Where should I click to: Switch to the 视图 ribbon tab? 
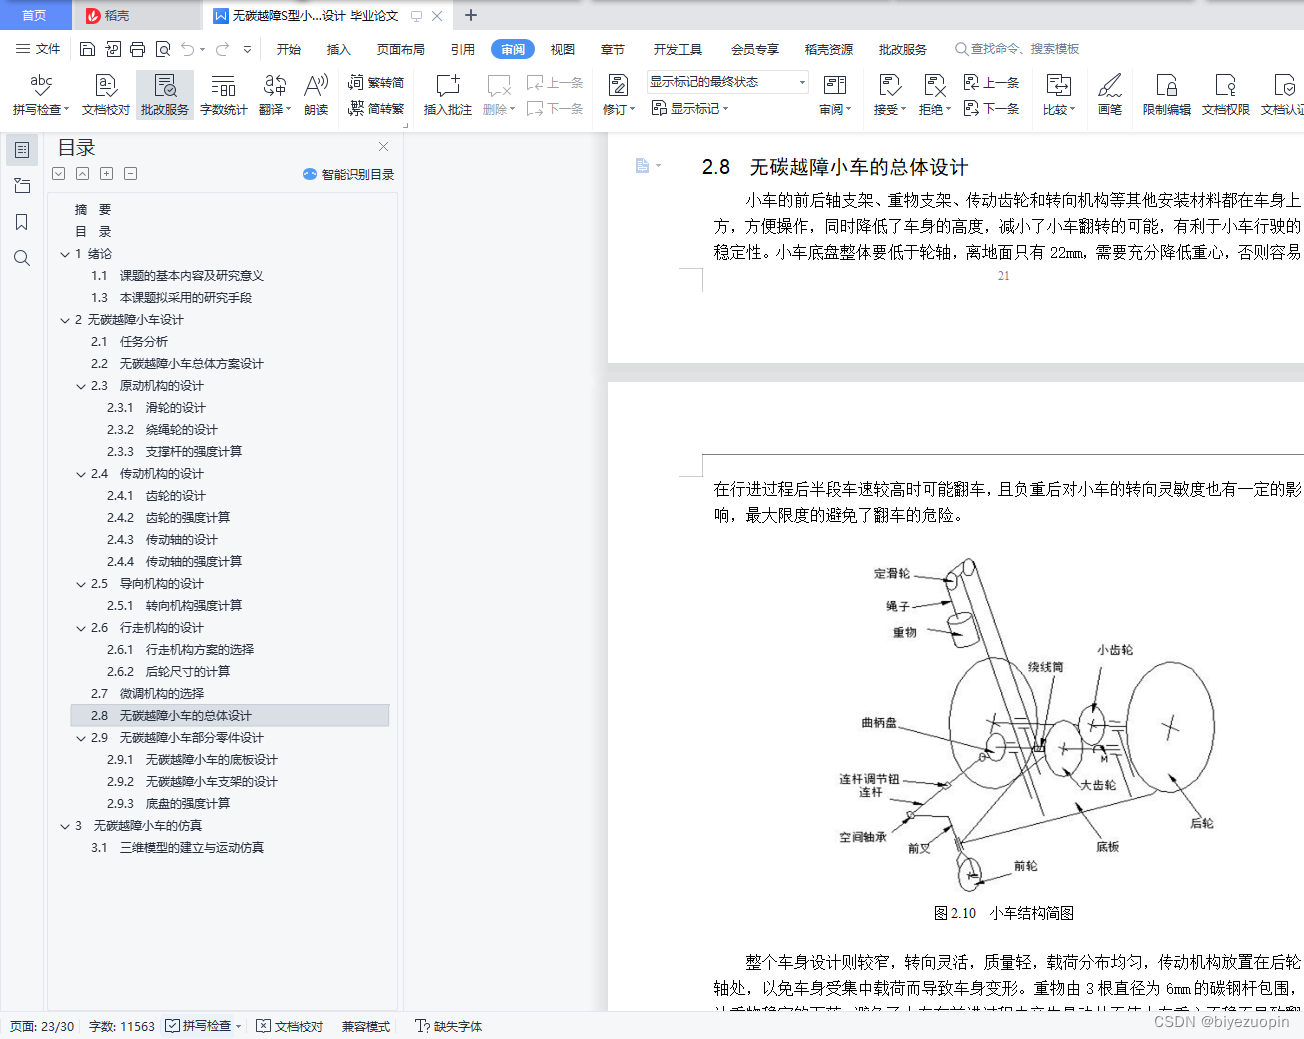tap(563, 49)
